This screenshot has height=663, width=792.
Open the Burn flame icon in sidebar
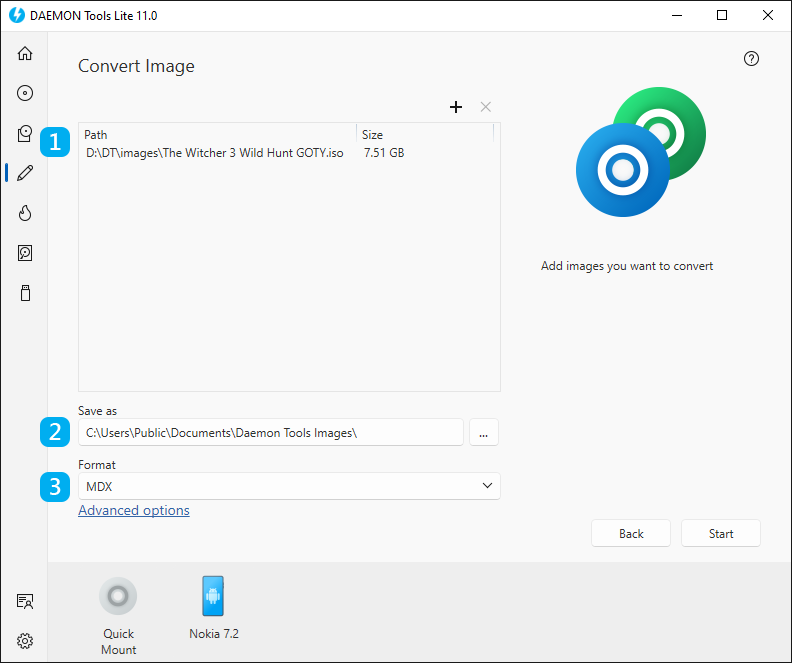tap(25, 213)
